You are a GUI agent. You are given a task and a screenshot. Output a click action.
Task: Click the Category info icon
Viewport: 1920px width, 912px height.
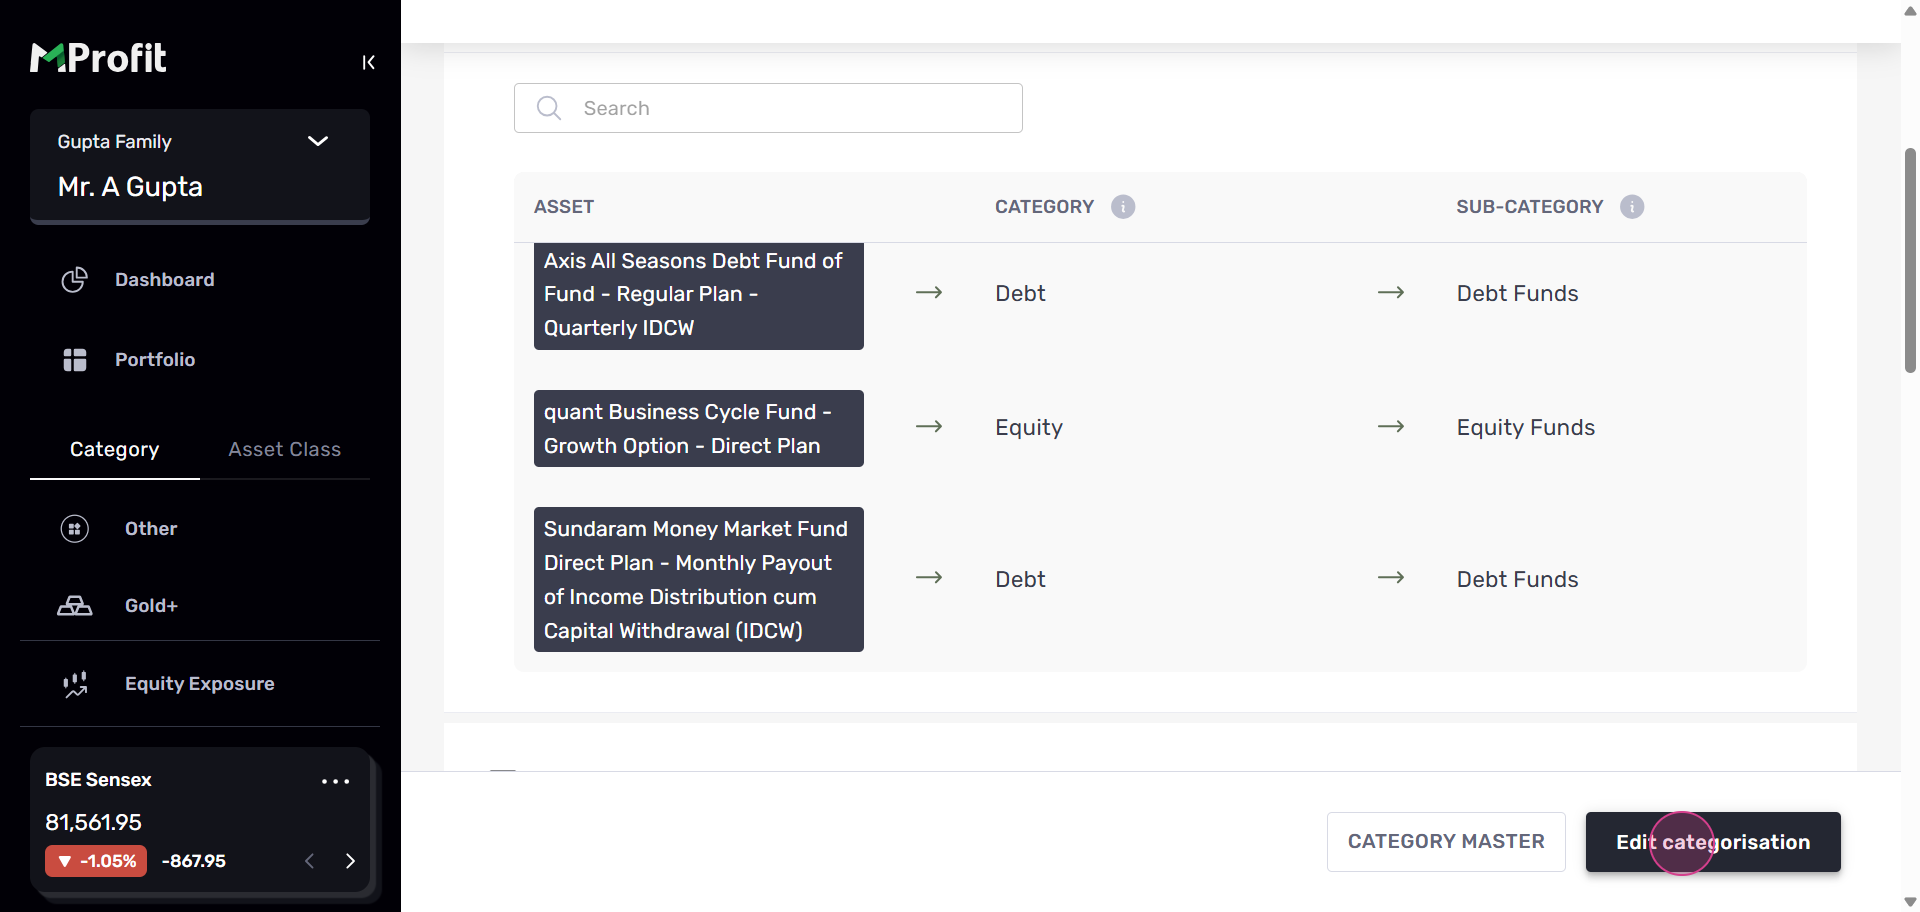1123,207
